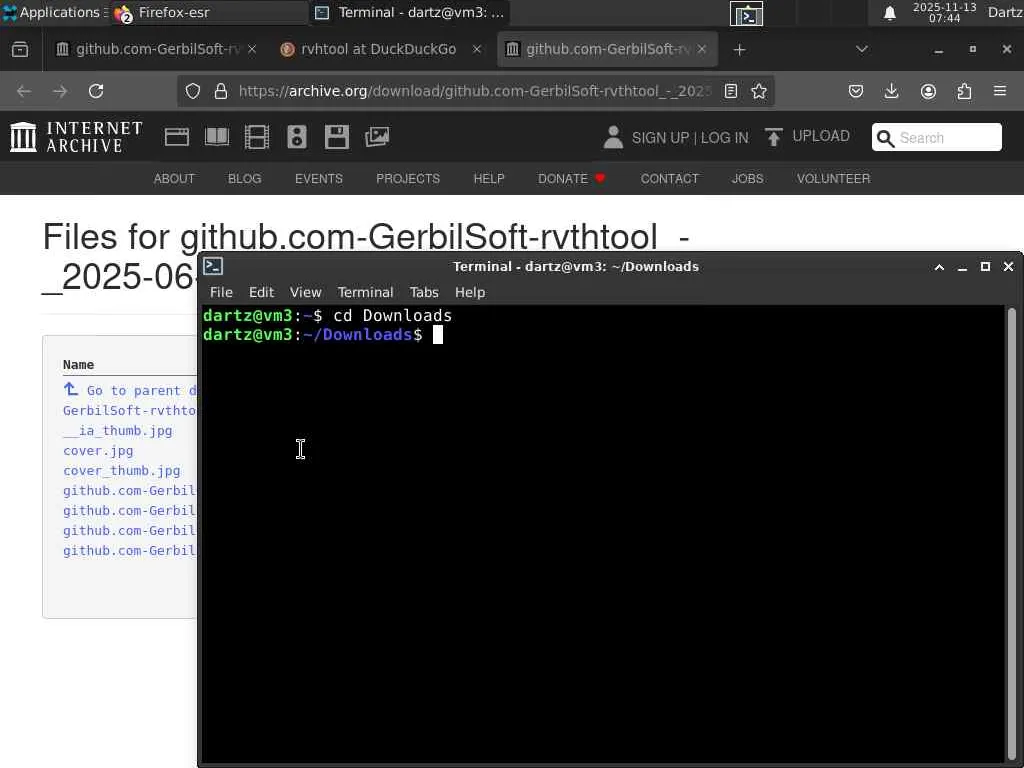1024x768 pixels.
Task: Open the __ia_thumb.jpg file link
Action: point(118,430)
